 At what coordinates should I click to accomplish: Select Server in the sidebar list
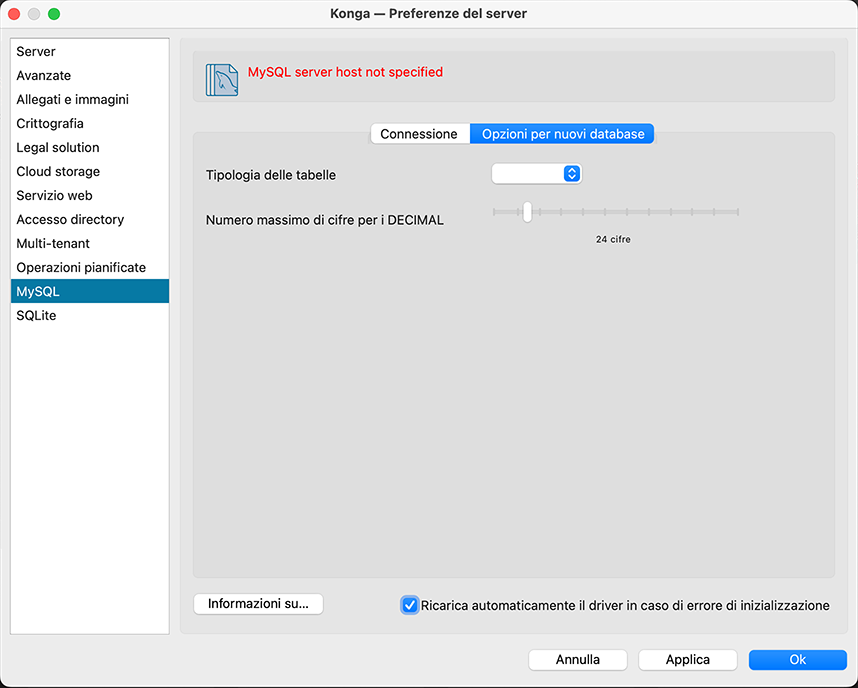(x=36, y=51)
